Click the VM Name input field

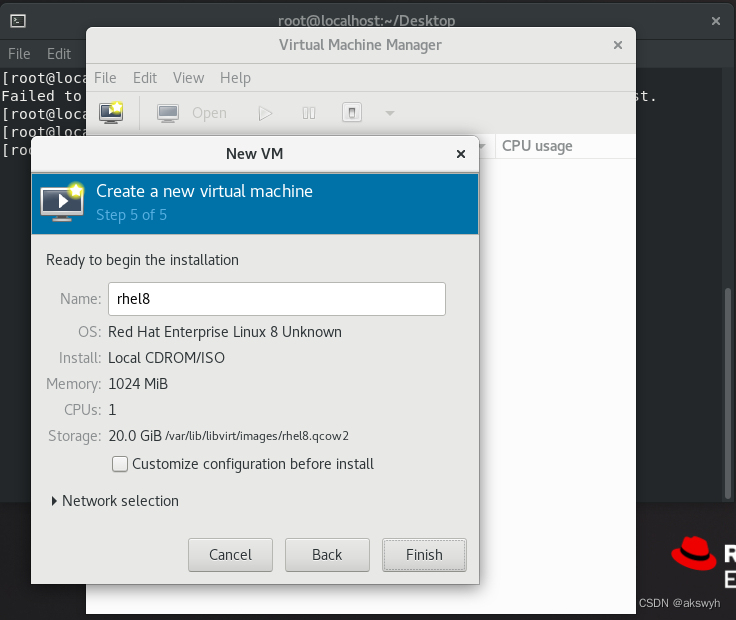(276, 299)
